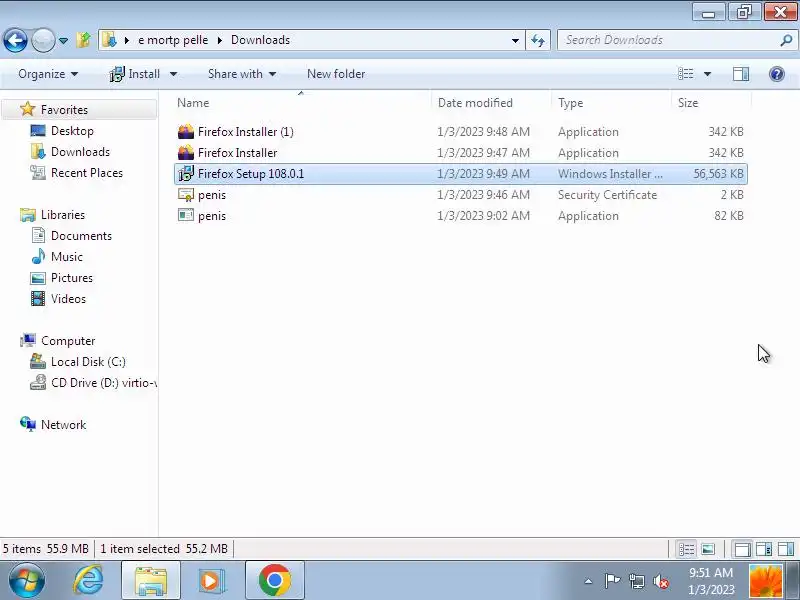Click the Install toolbar button
Screen dimensions: 800x600
click(135, 74)
